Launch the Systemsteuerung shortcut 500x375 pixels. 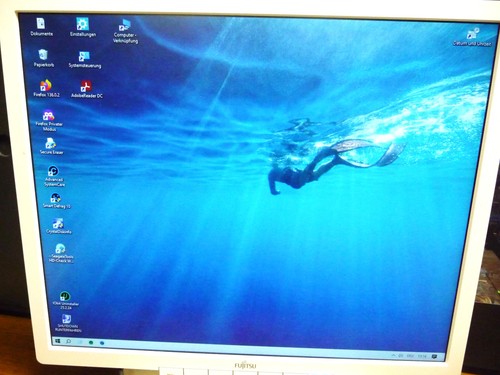(84, 59)
